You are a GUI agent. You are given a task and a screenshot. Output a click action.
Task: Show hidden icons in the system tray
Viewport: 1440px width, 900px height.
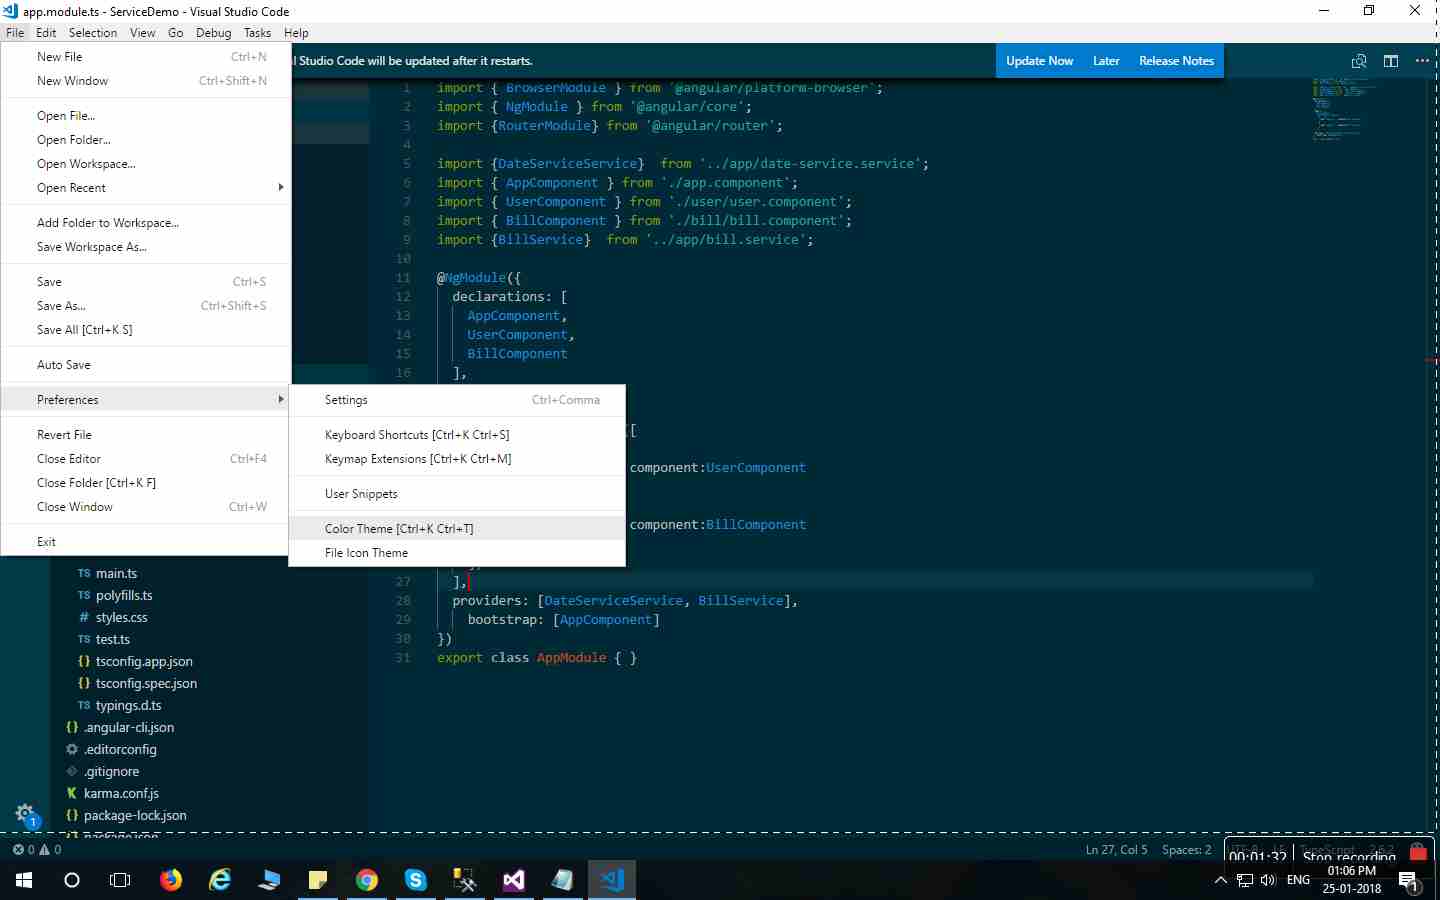(1219, 880)
